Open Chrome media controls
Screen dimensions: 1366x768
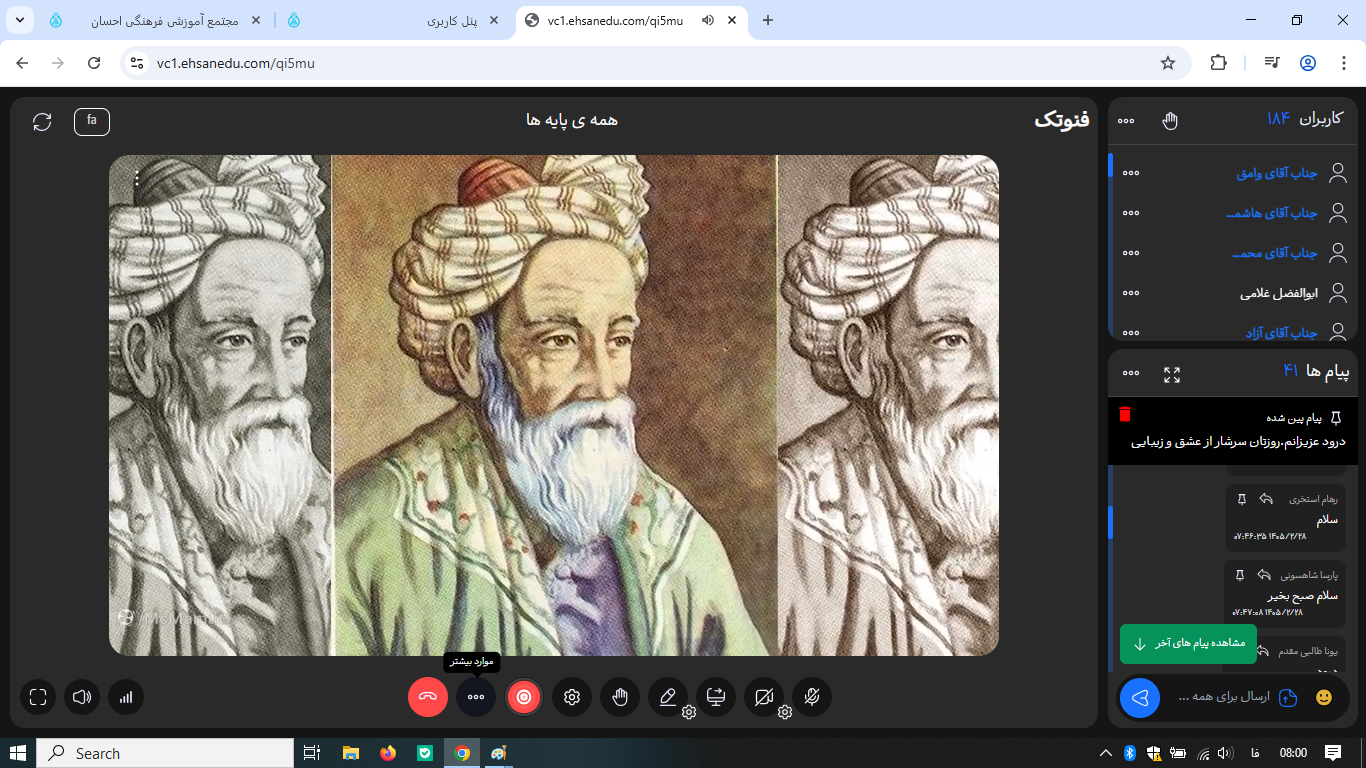point(1272,63)
